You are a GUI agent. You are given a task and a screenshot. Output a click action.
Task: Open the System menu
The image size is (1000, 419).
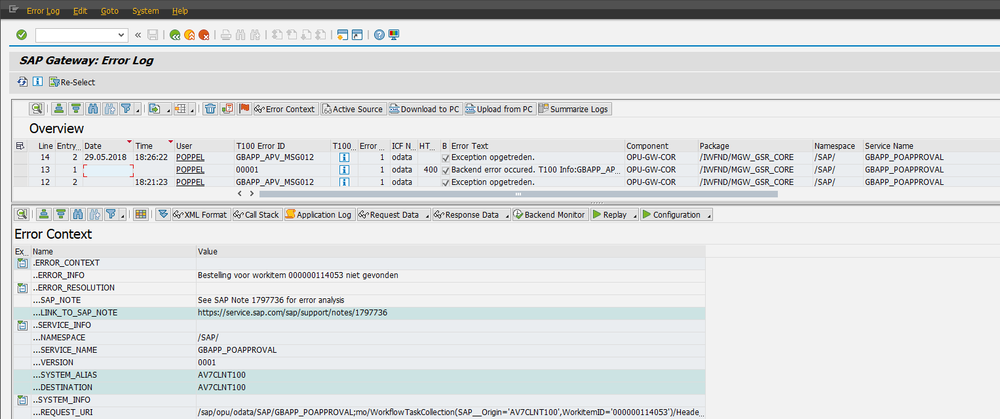coord(145,11)
